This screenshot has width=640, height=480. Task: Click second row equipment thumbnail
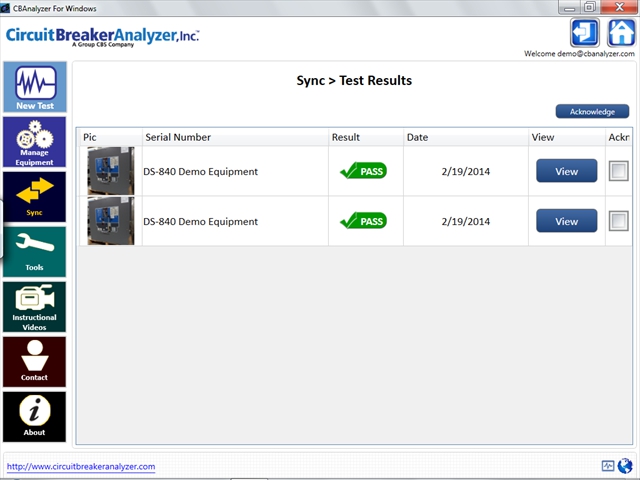[111, 221]
